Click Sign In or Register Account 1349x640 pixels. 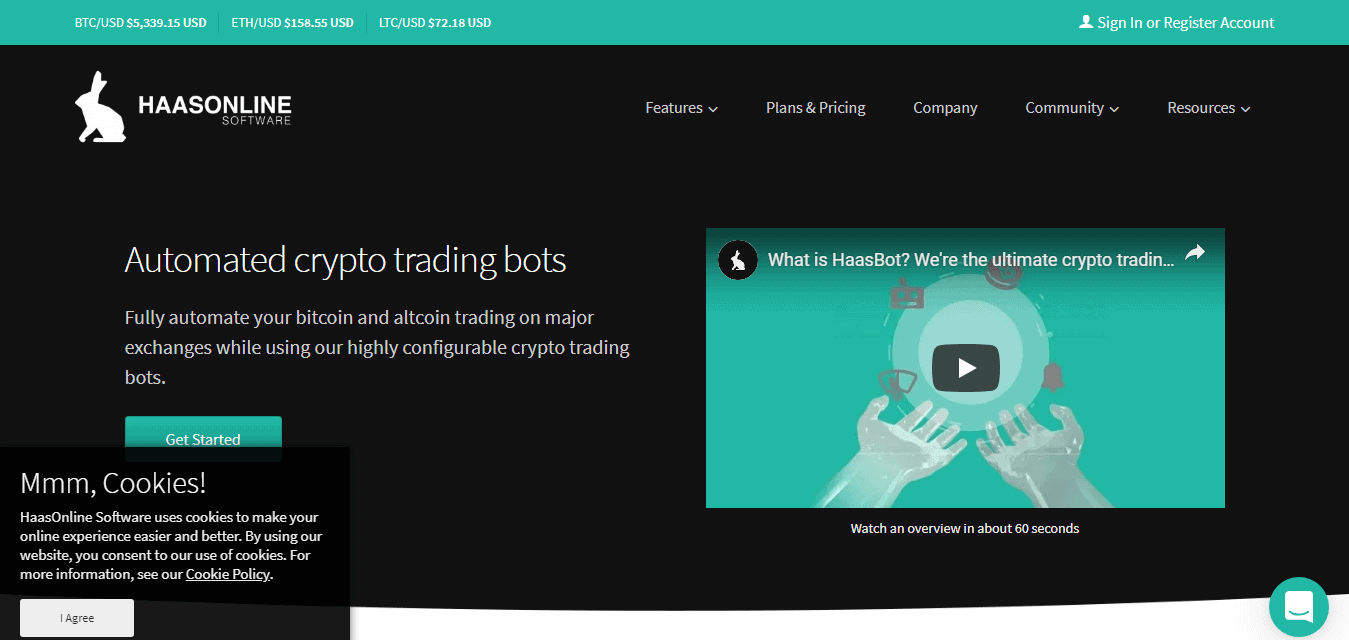click(1186, 22)
